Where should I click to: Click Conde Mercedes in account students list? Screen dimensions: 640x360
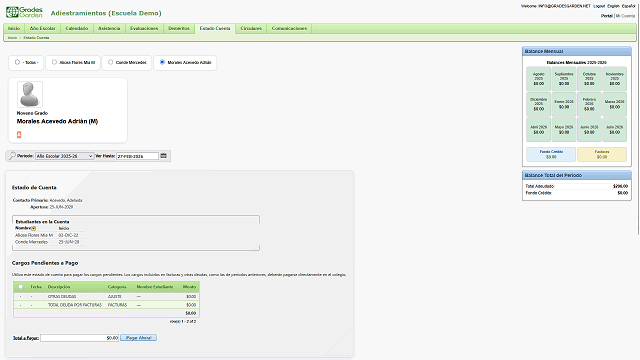[31, 242]
